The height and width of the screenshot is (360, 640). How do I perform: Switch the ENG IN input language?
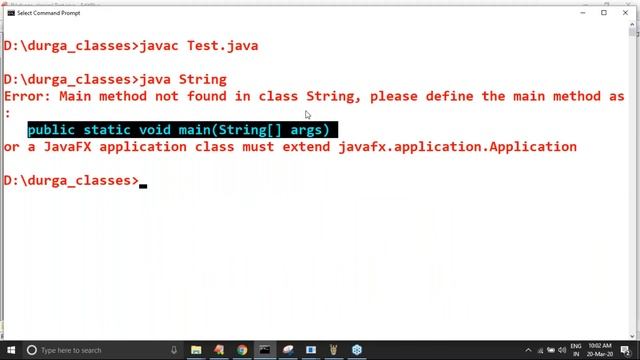click(x=576, y=350)
